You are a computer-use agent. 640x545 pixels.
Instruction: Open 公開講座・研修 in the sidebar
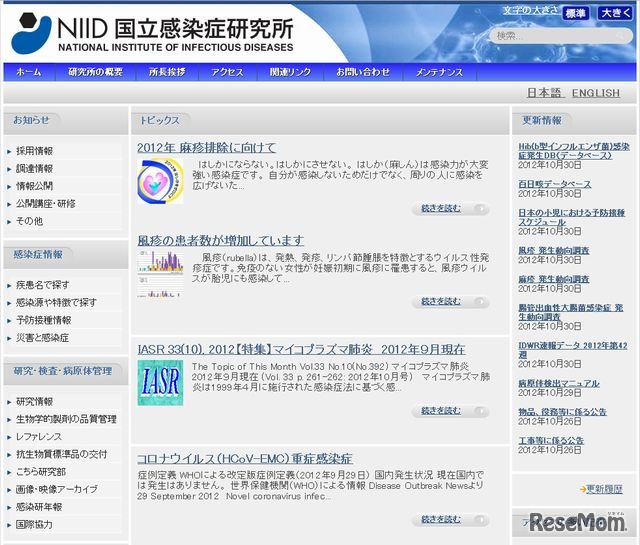[x=46, y=204]
